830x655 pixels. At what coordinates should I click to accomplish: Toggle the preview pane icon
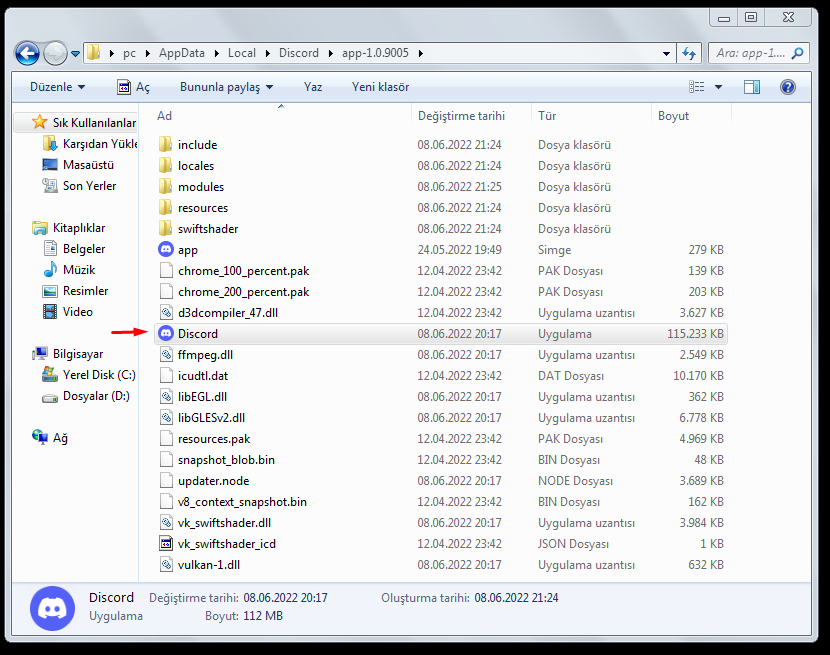tap(752, 87)
